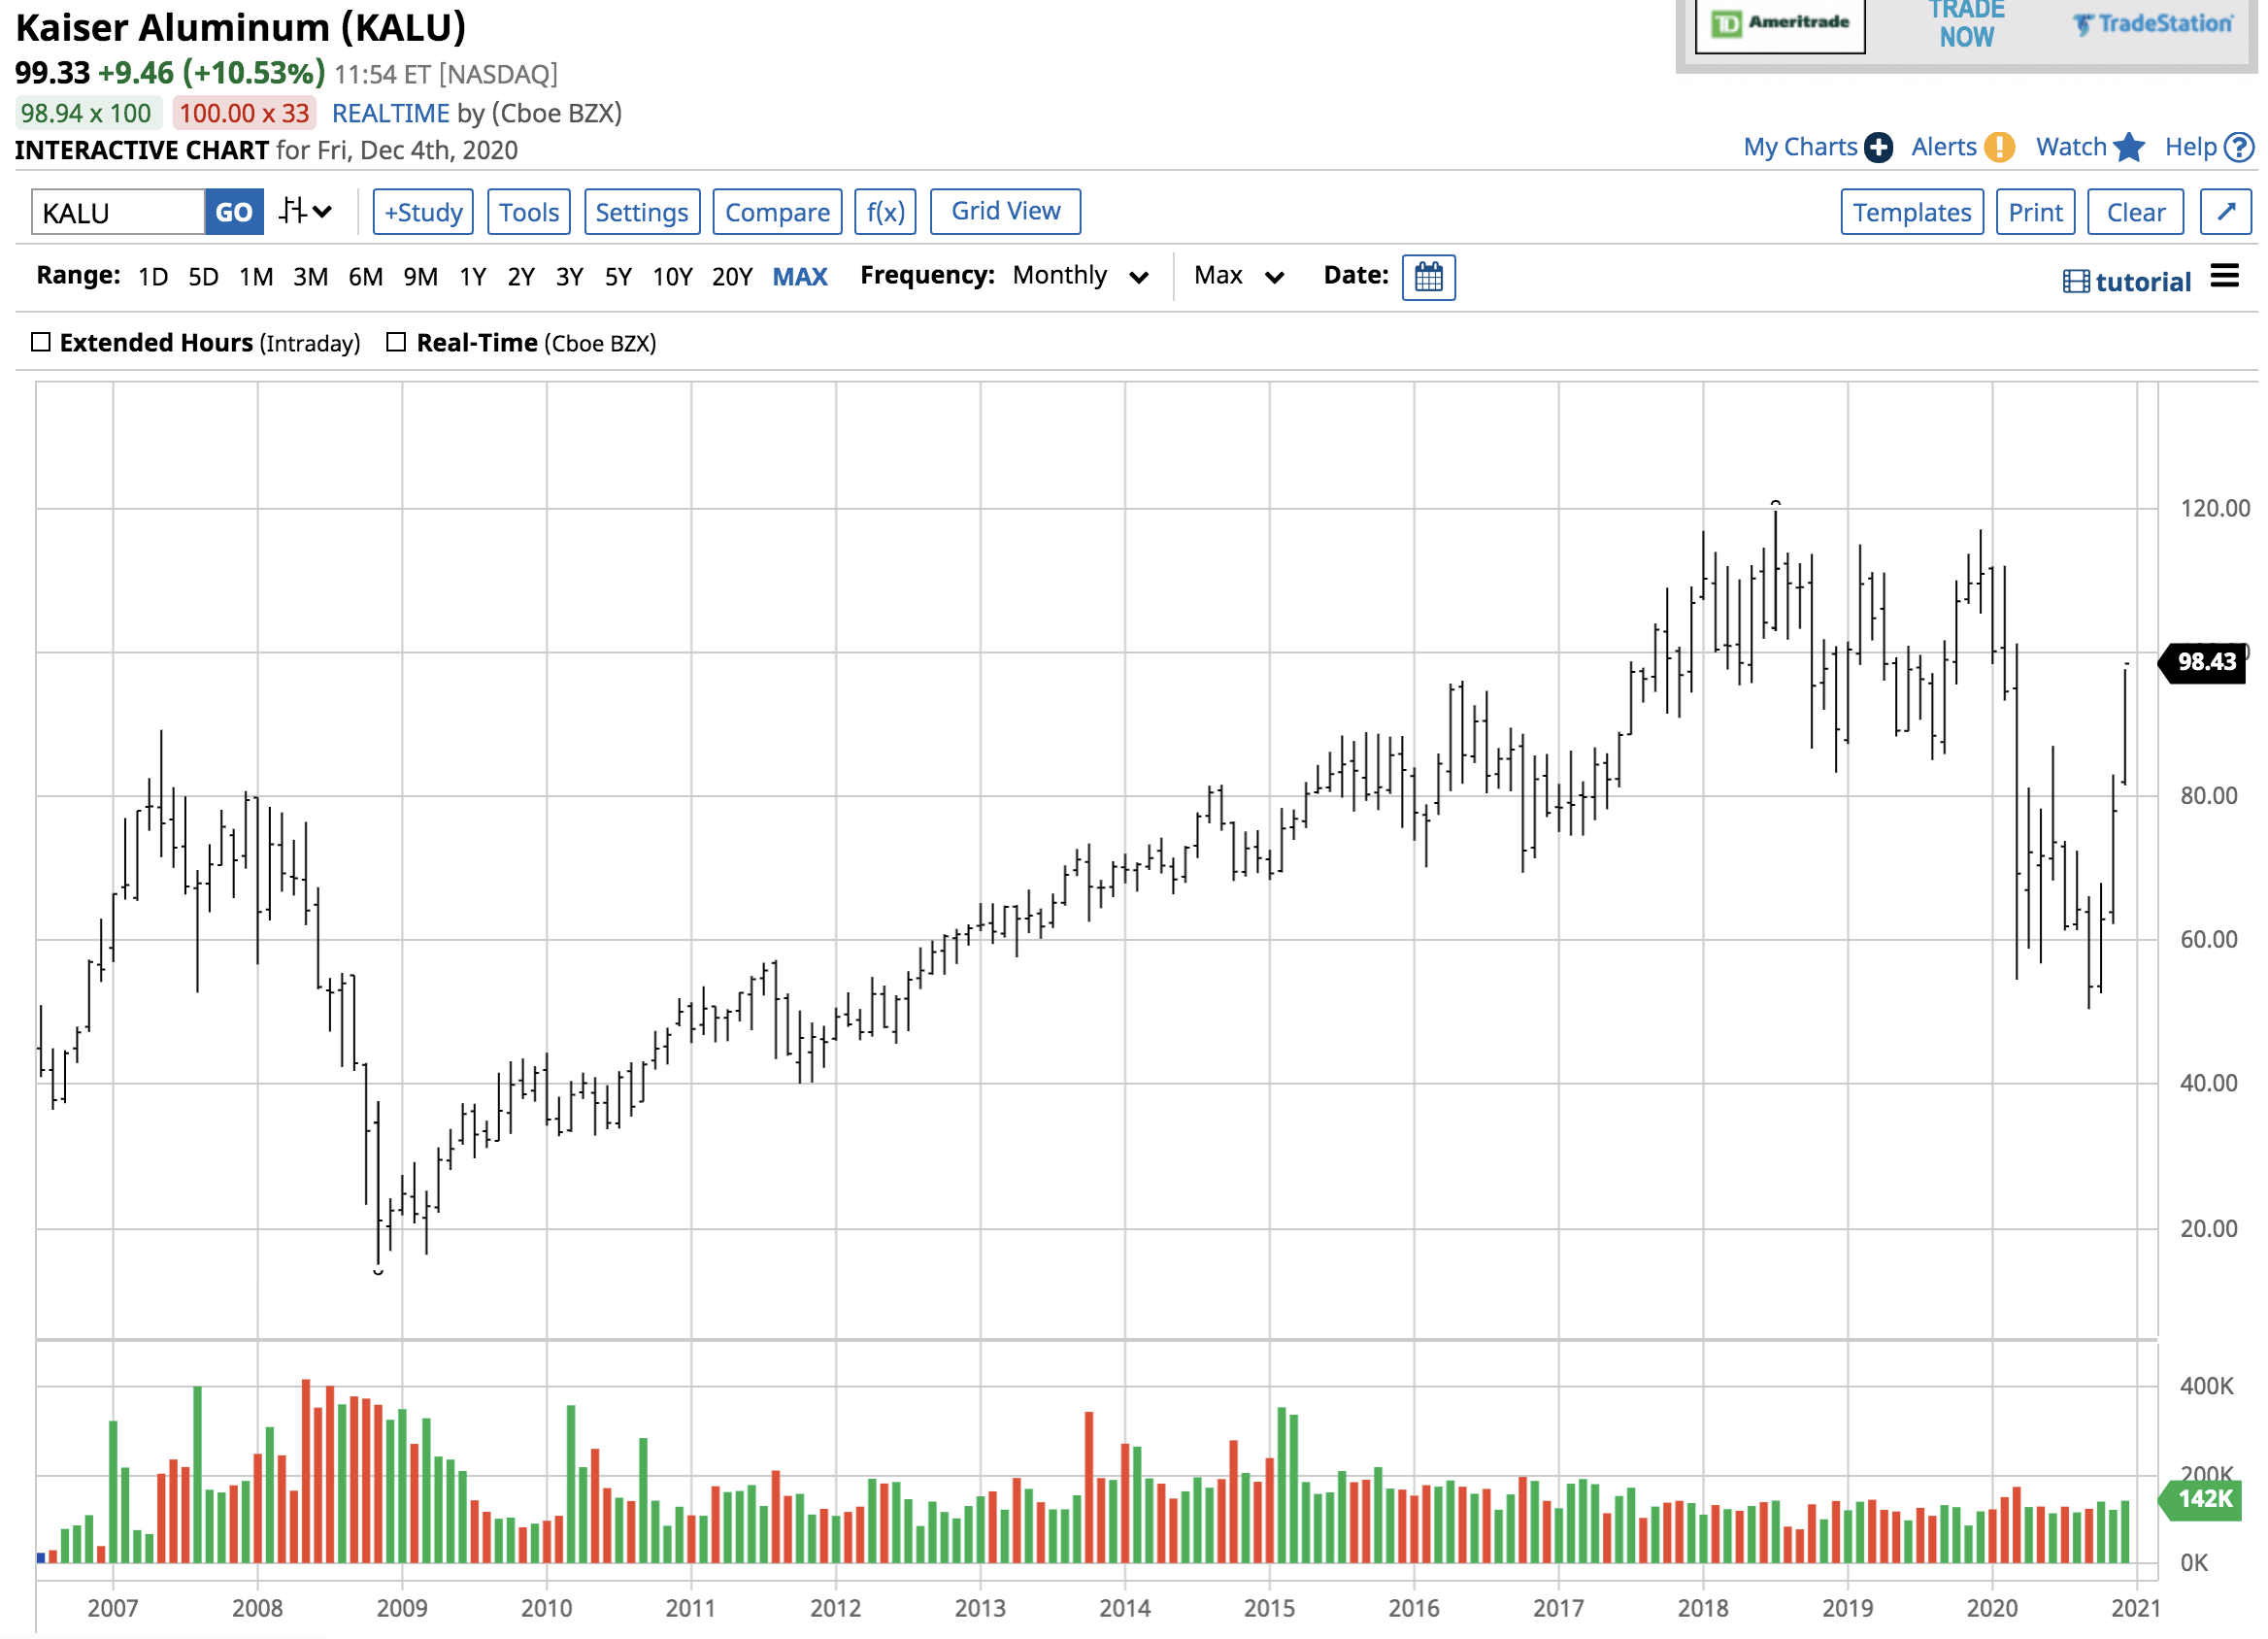This screenshot has width=2268, height=1639.
Task: Open the Tools button
Action: coord(529,212)
